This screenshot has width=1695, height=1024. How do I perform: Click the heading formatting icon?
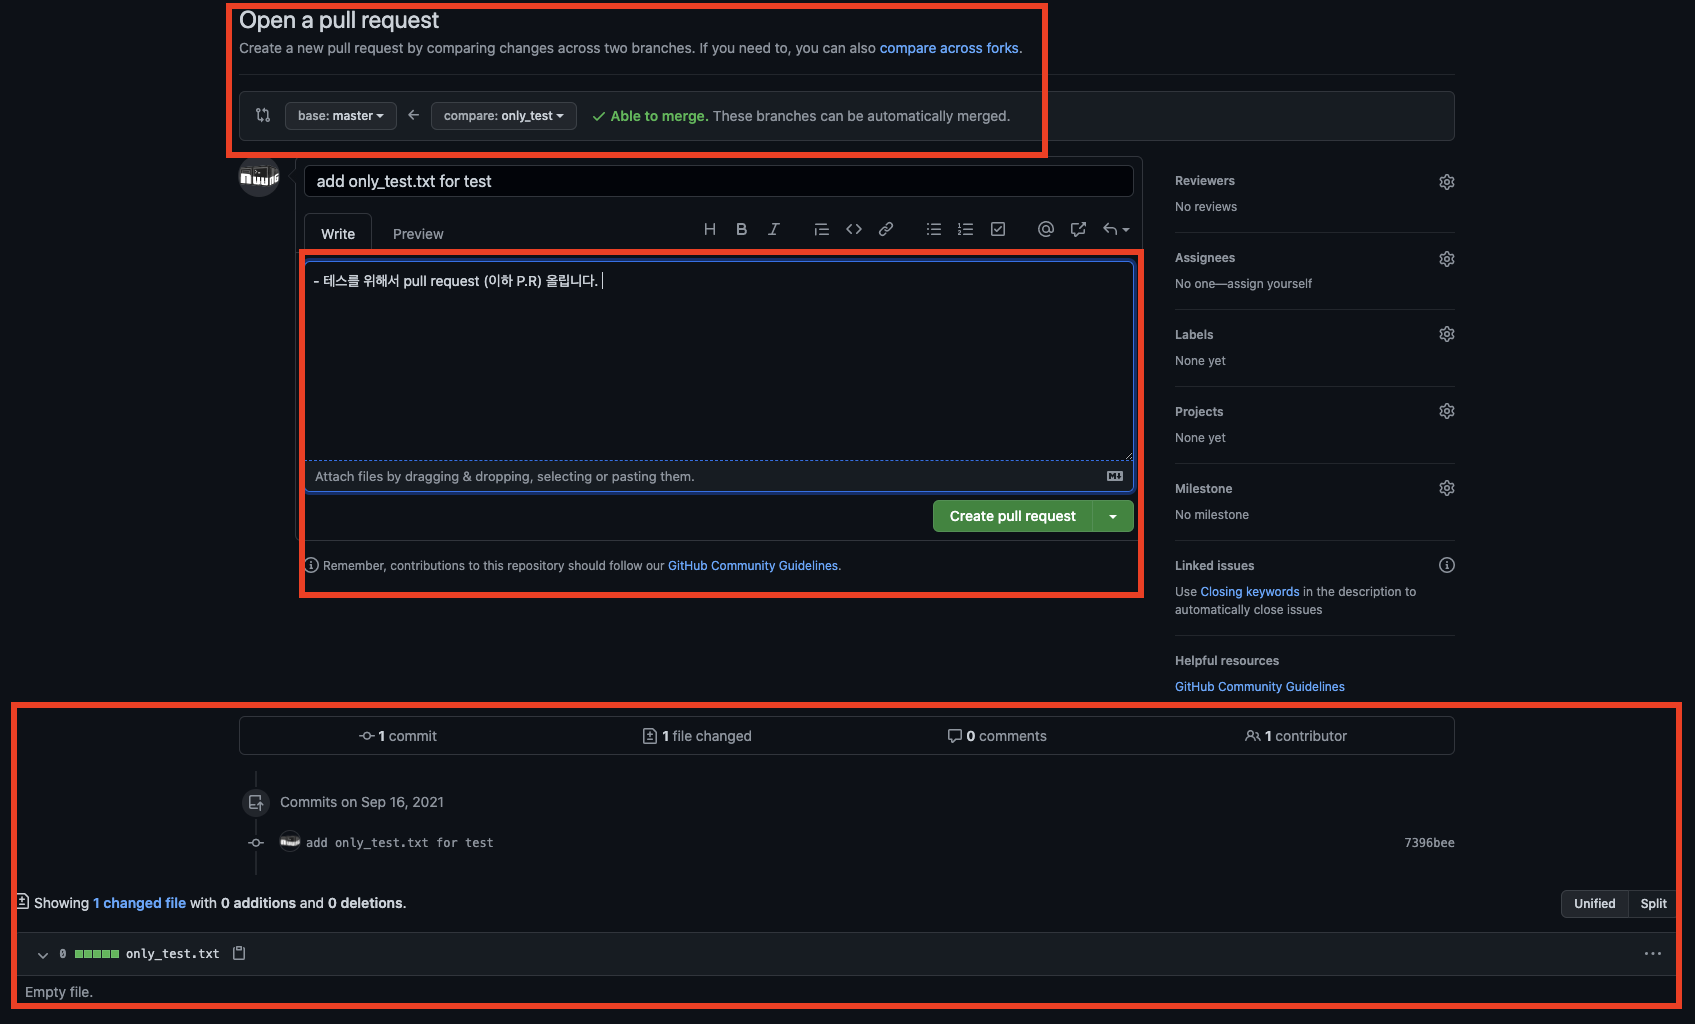pyautogui.click(x=710, y=229)
